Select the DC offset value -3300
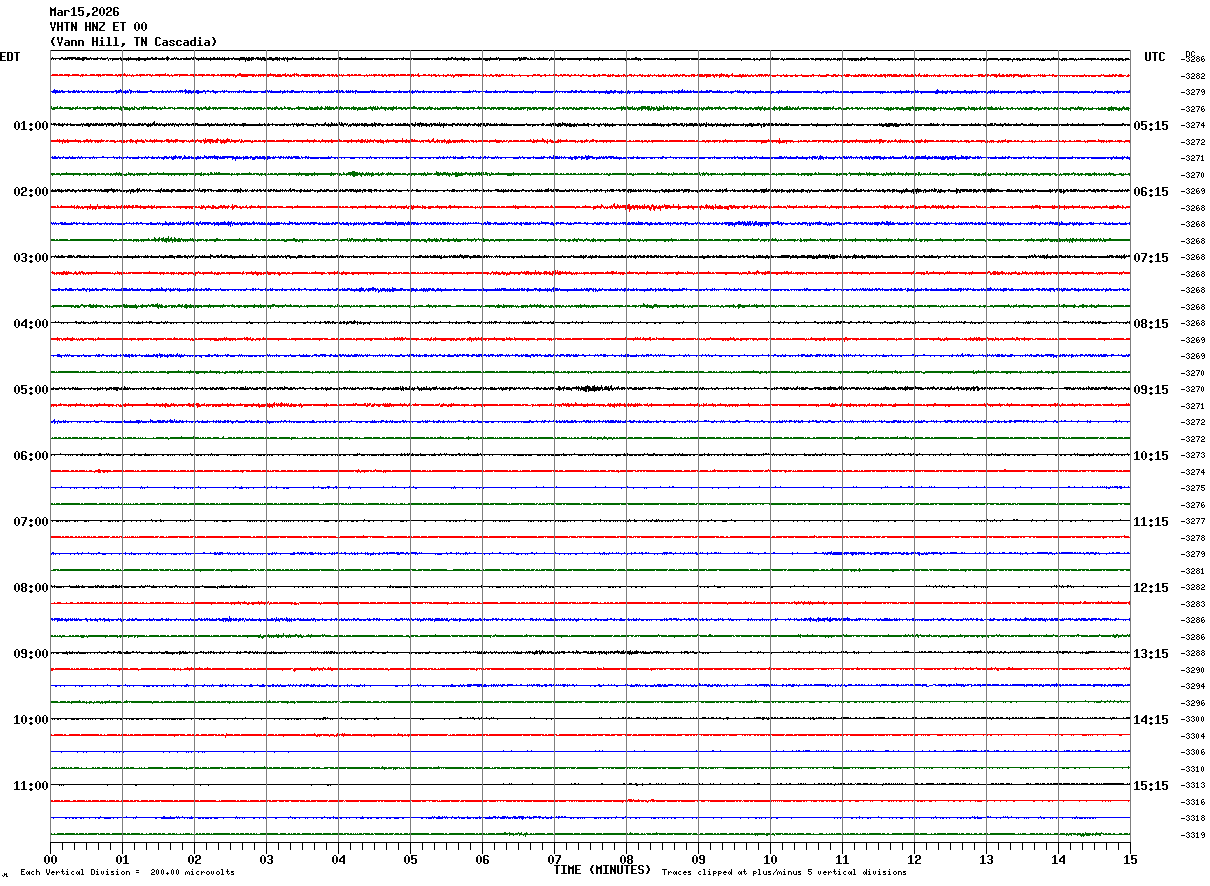 pos(1193,720)
